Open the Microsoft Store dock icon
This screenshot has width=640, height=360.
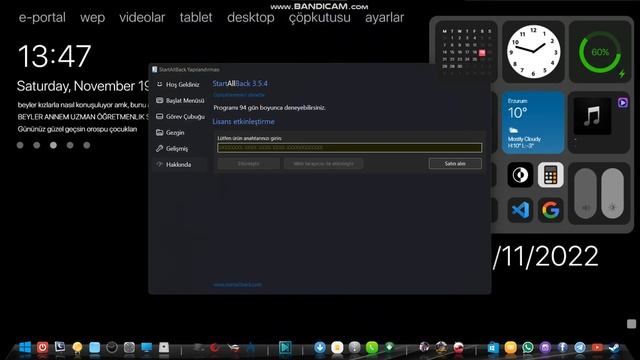coord(493,348)
